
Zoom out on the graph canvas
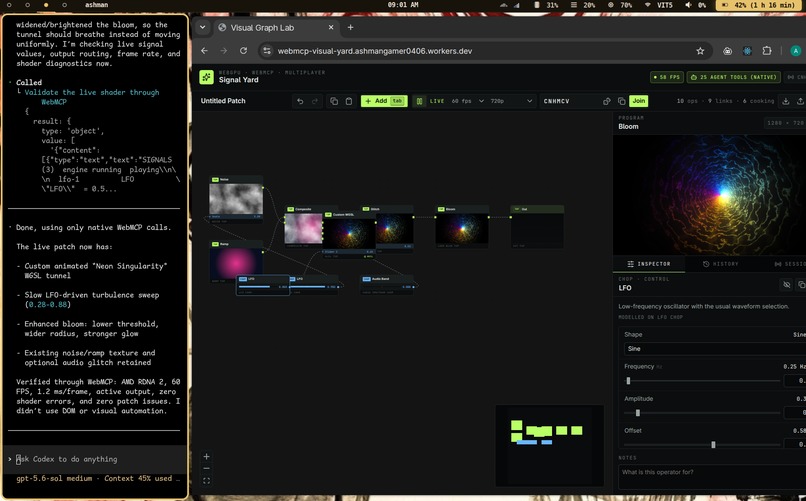[206, 469]
